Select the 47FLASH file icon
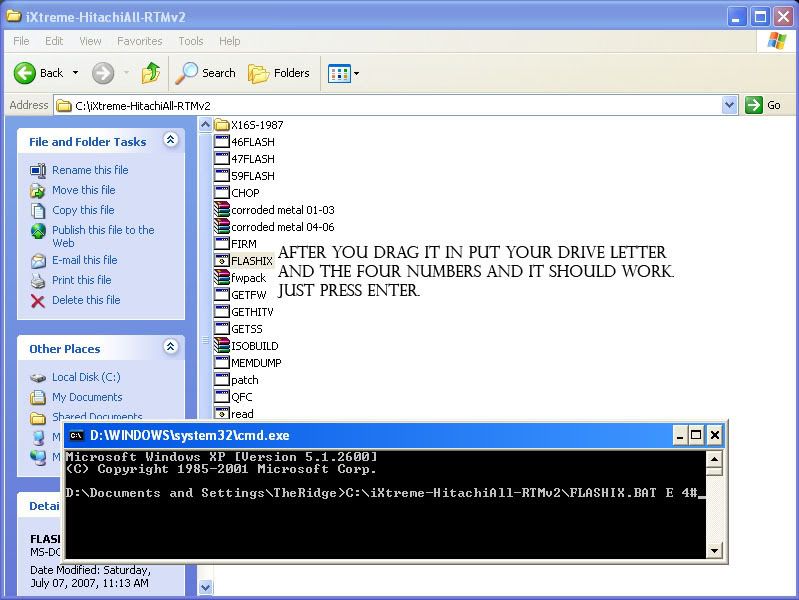The image size is (799, 600). coord(222,159)
